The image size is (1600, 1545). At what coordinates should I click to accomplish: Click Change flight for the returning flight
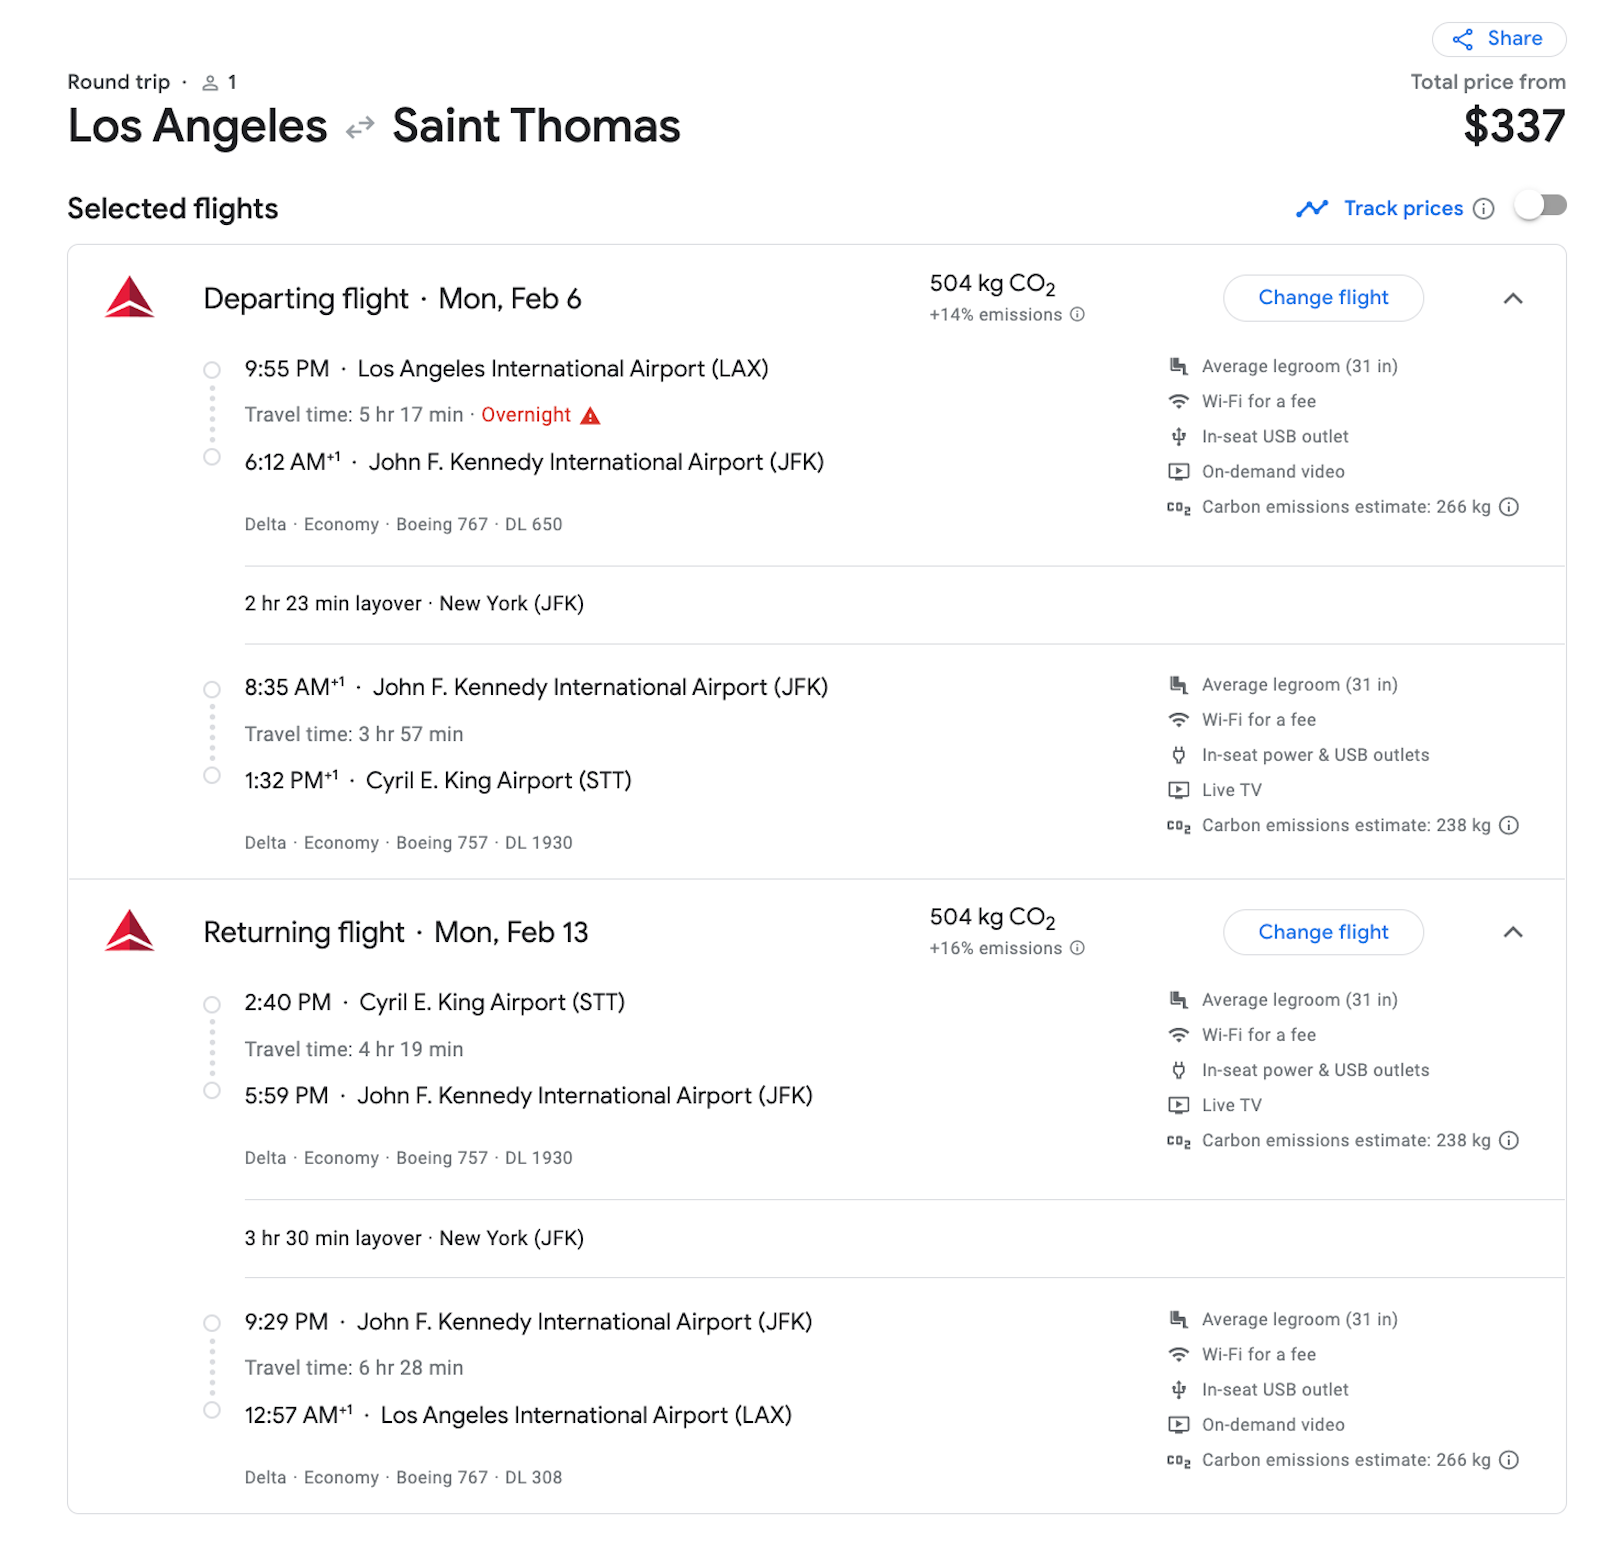pos(1323,932)
